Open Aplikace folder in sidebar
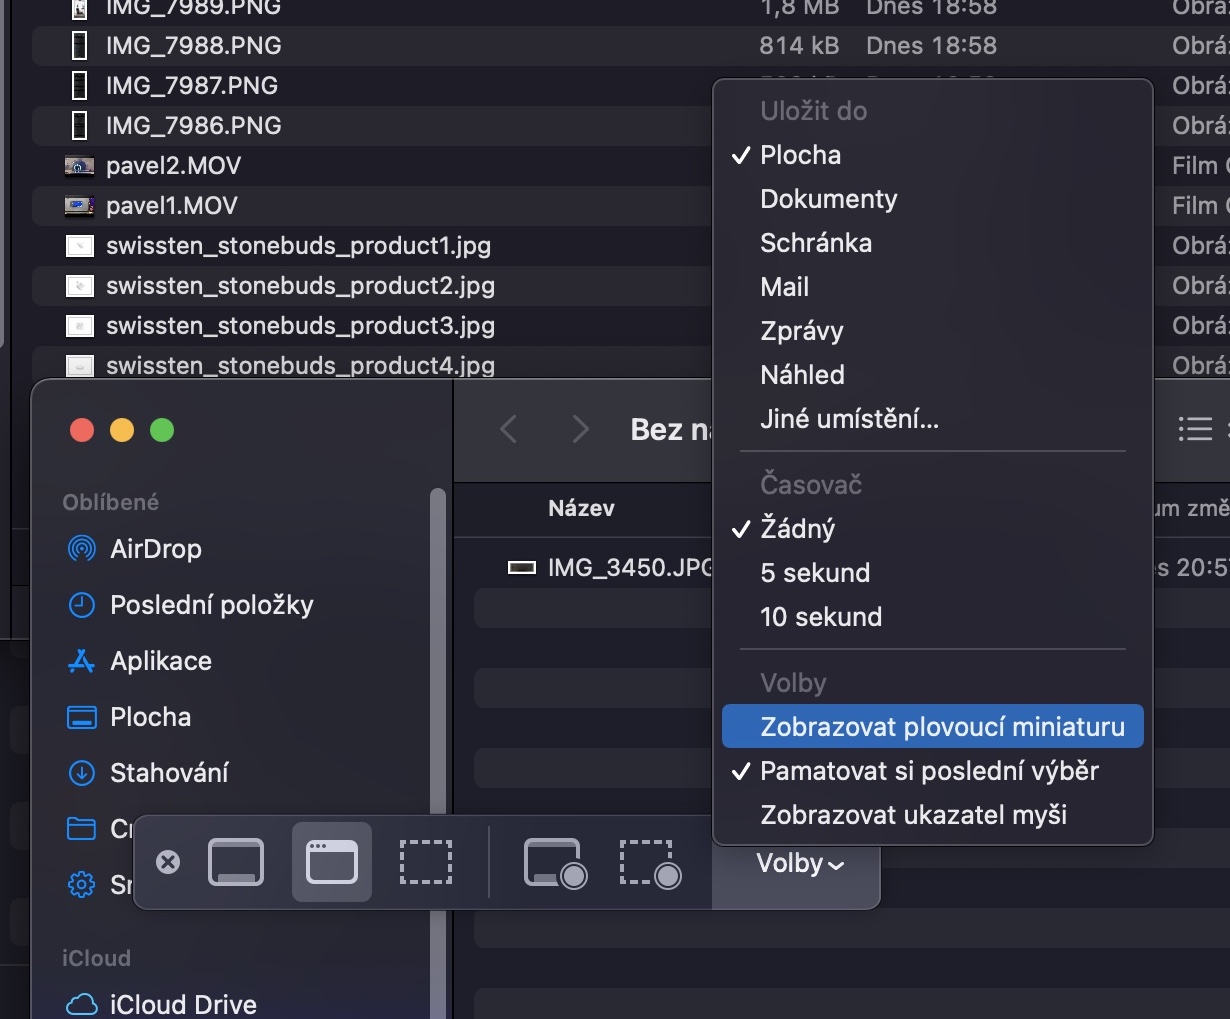 [x=160, y=661]
